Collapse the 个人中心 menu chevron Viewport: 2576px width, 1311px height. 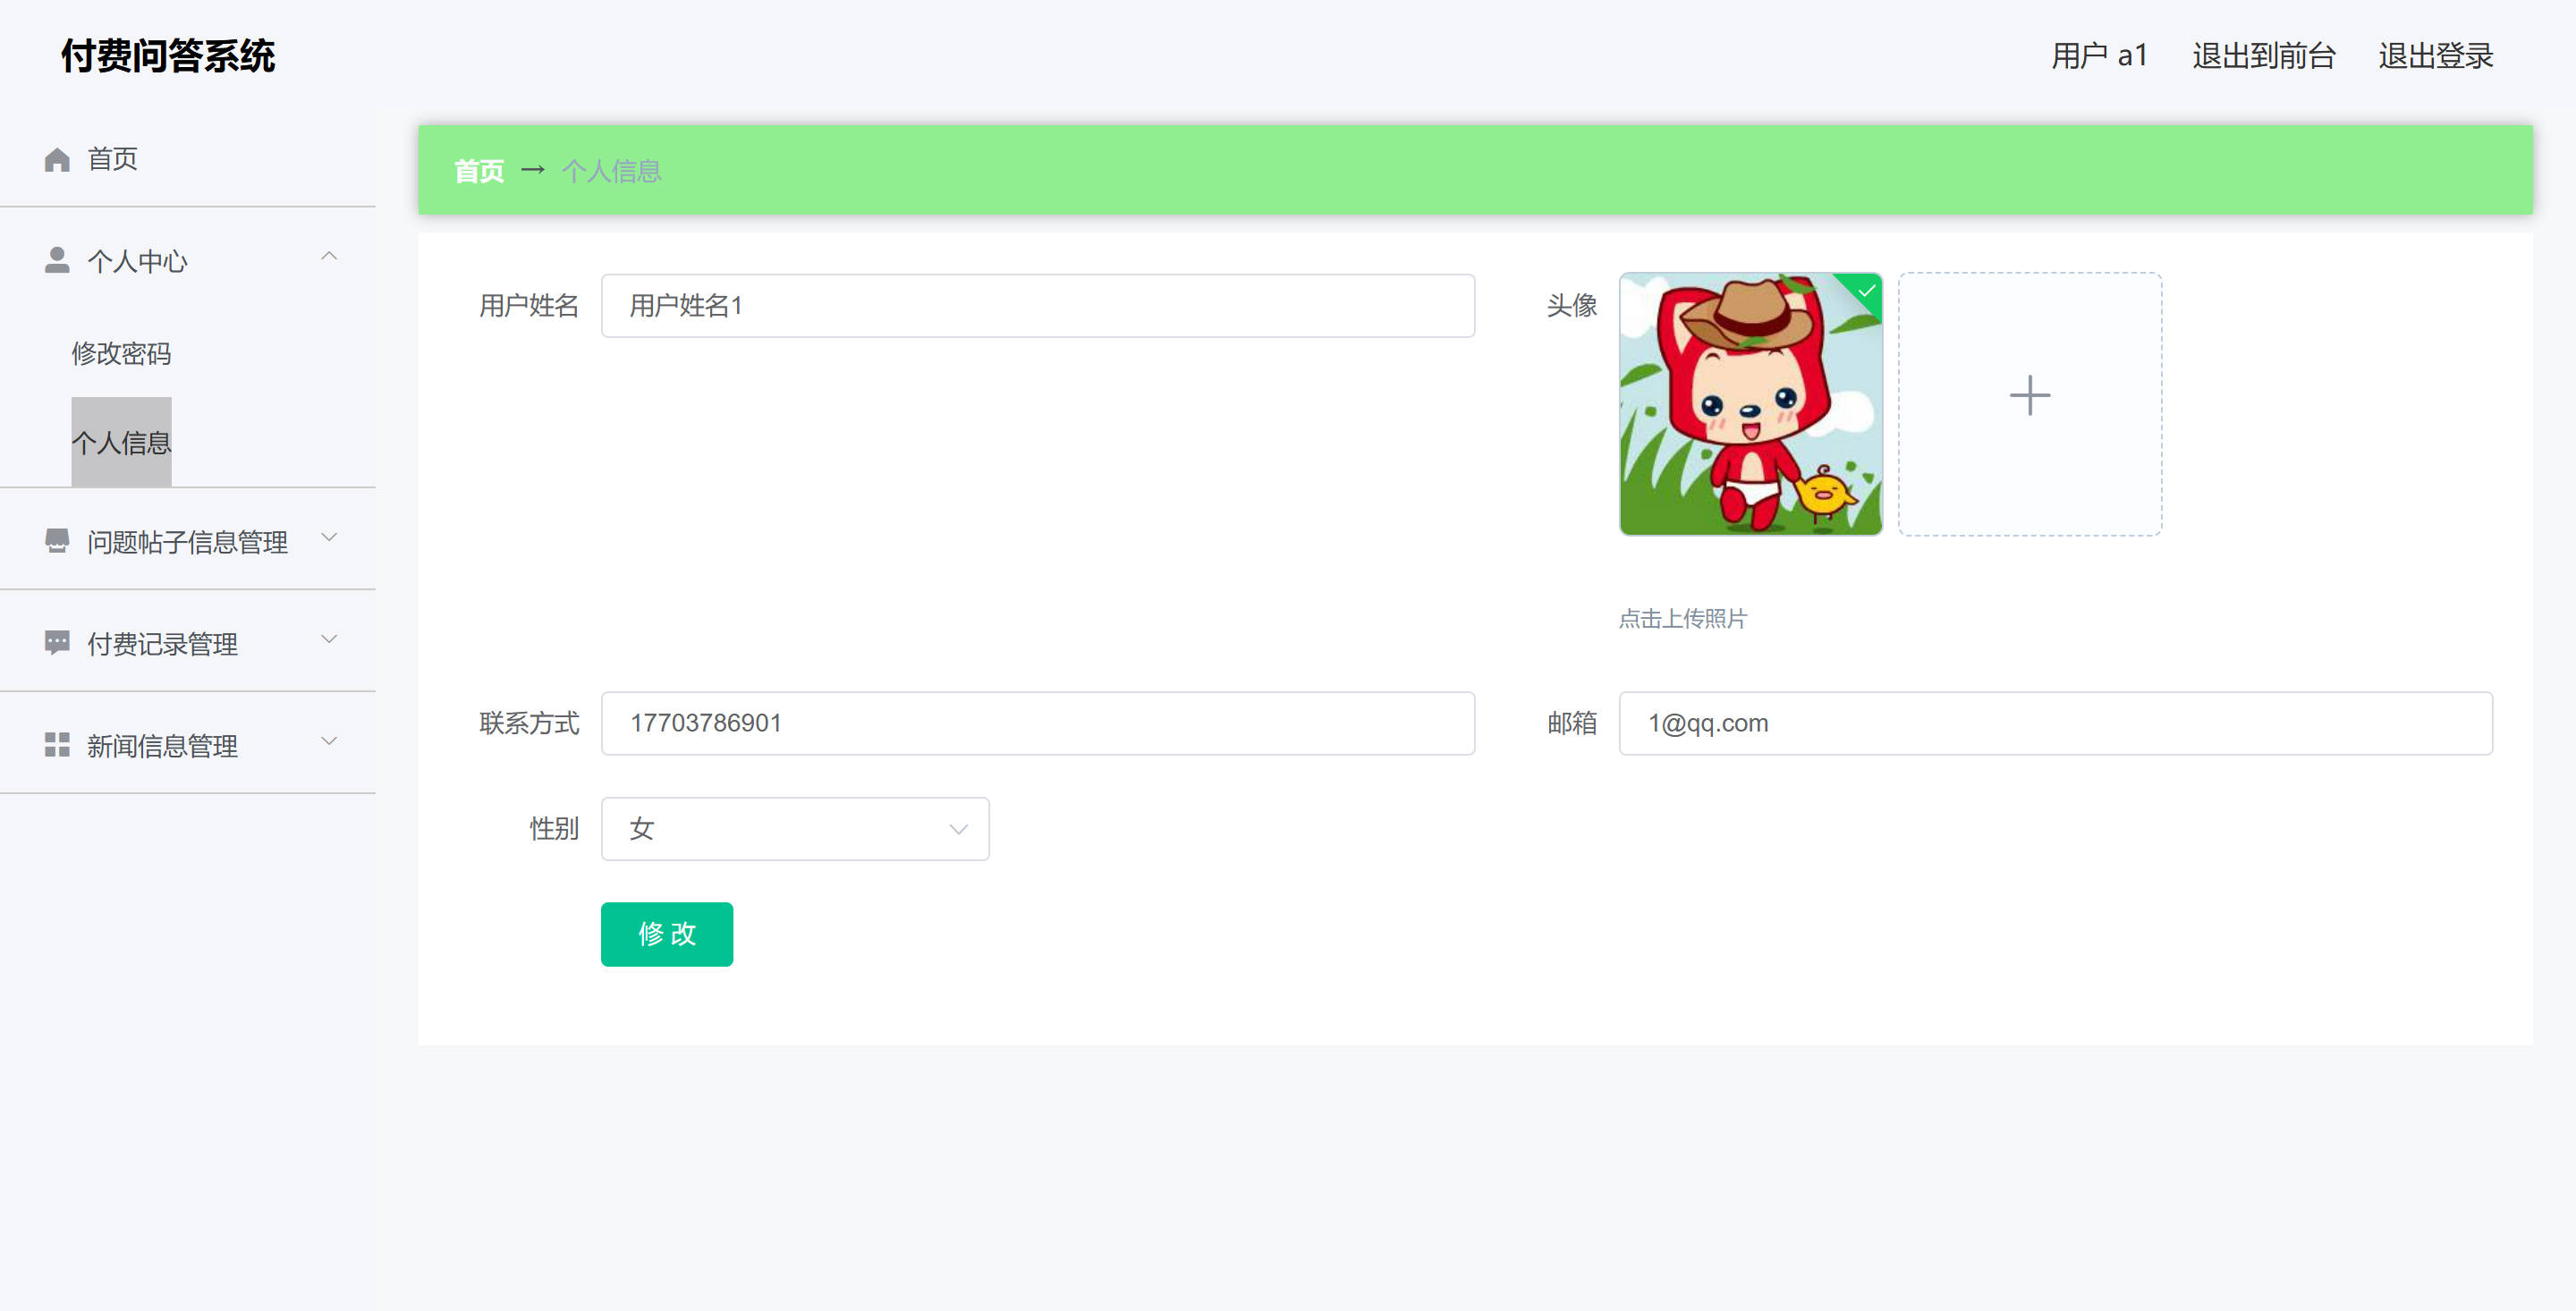click(329, 257)
